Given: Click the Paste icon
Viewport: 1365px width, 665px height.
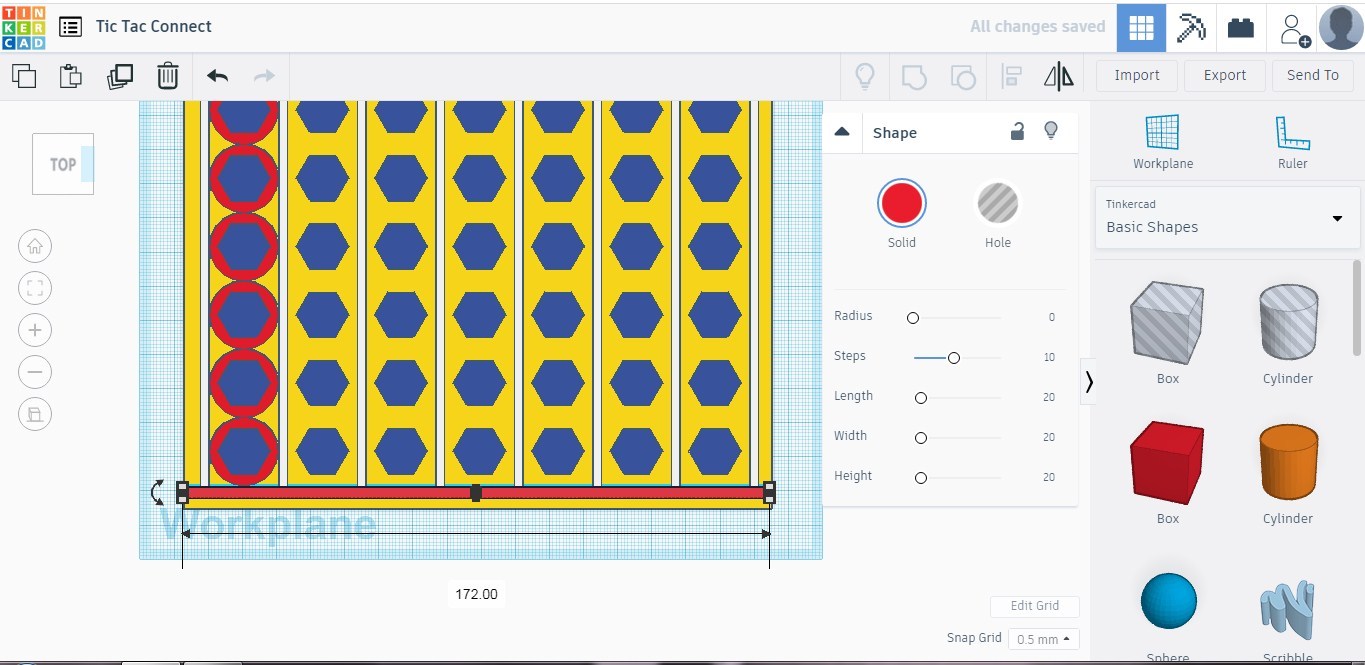Looking at the screenshot, I should [70, 76].
